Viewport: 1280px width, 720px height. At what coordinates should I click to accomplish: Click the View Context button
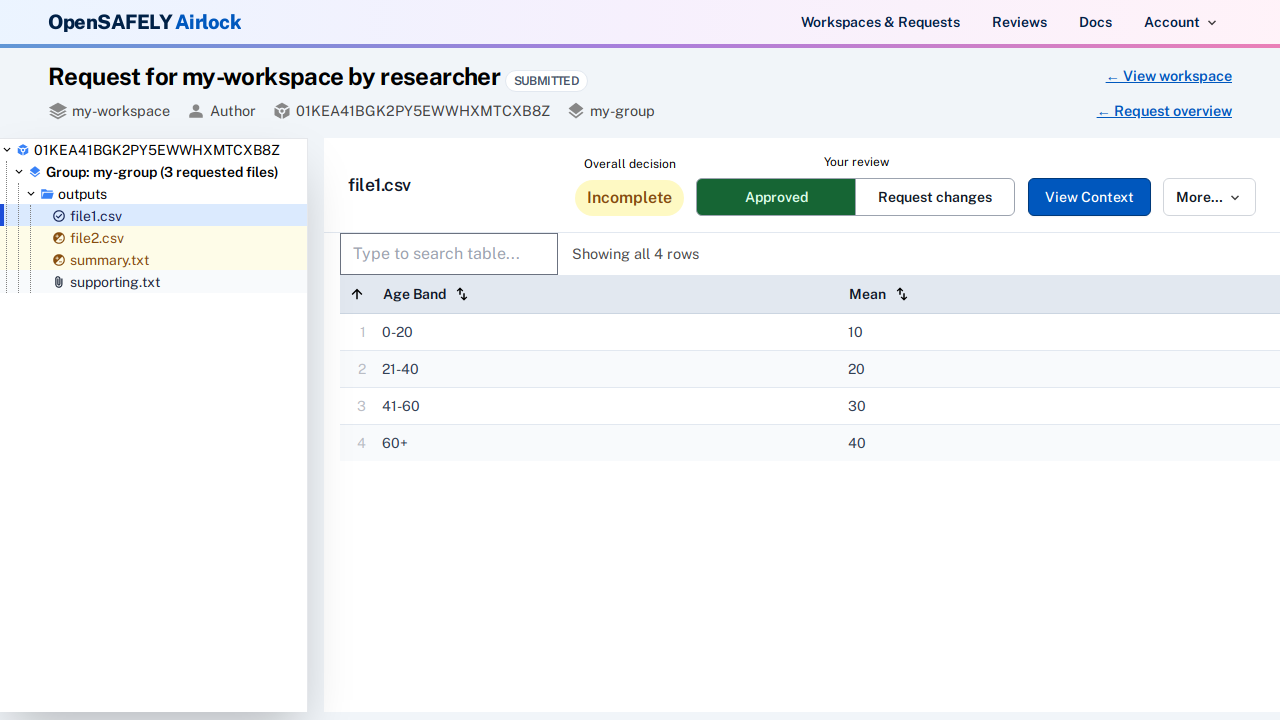pyautogui.click(x=1089, y=197)
